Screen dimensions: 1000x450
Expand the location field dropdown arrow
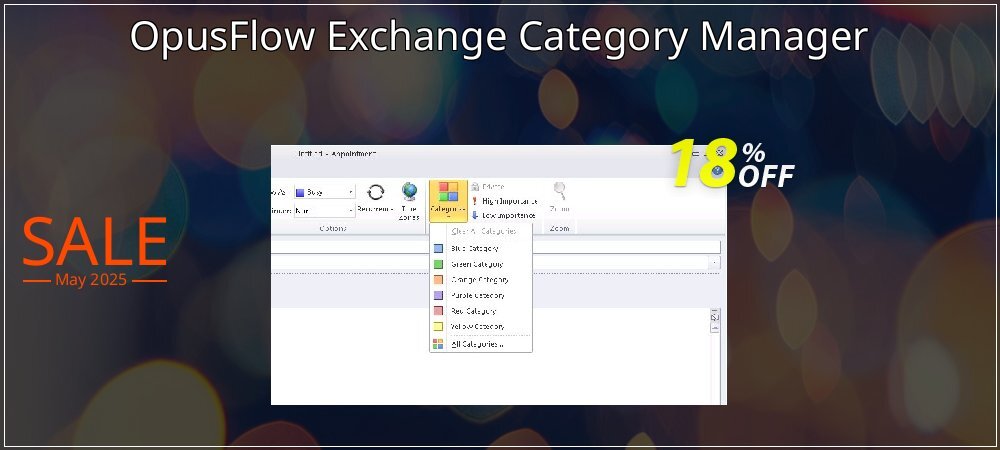pyautogui.click(x=715, y=263)
